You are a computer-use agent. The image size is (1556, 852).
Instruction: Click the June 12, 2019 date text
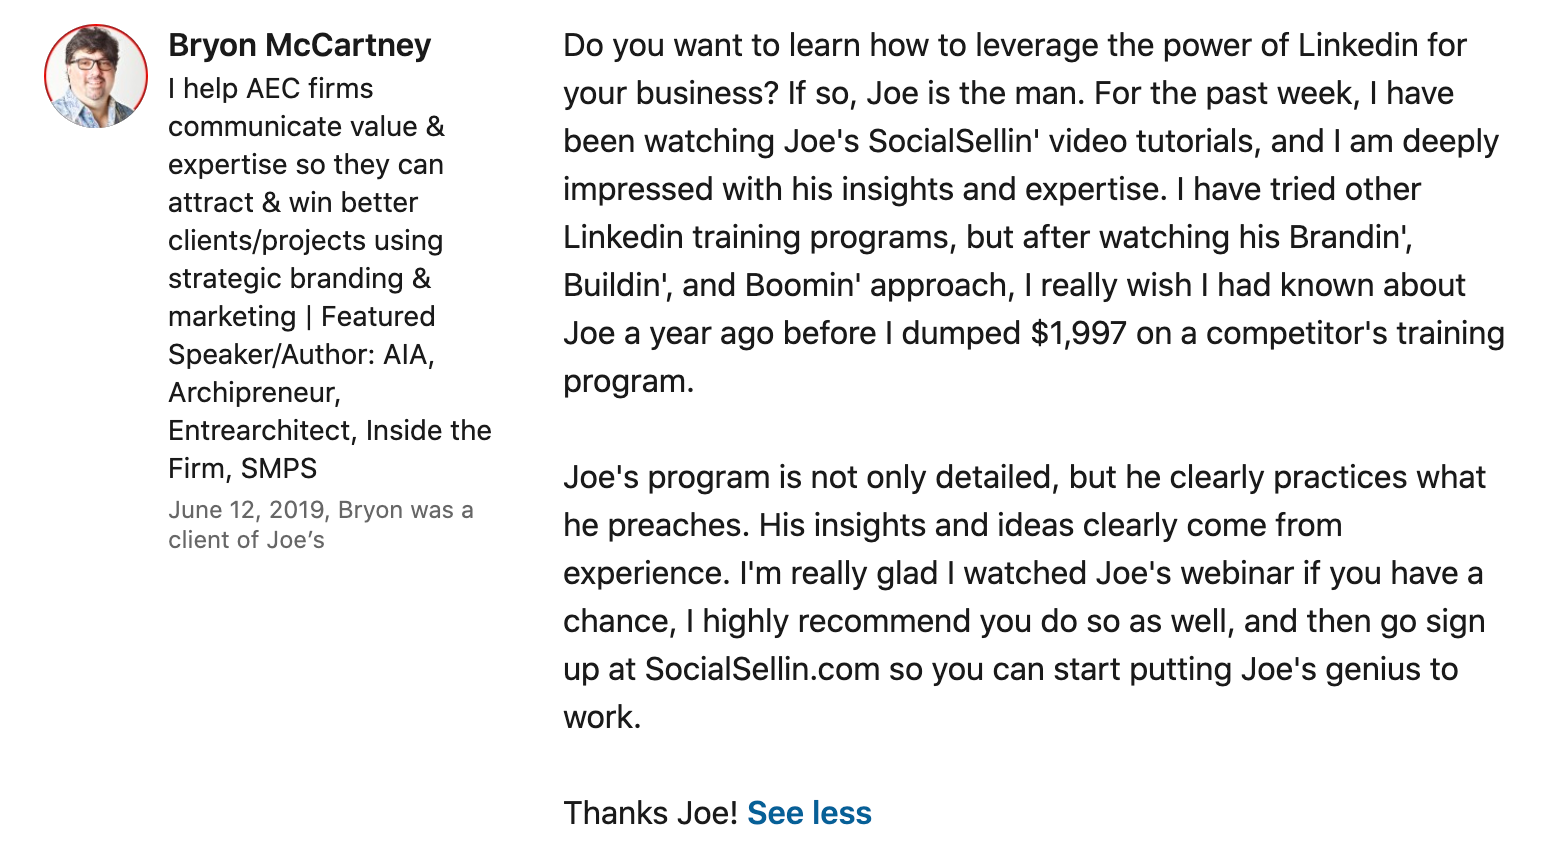246,510
